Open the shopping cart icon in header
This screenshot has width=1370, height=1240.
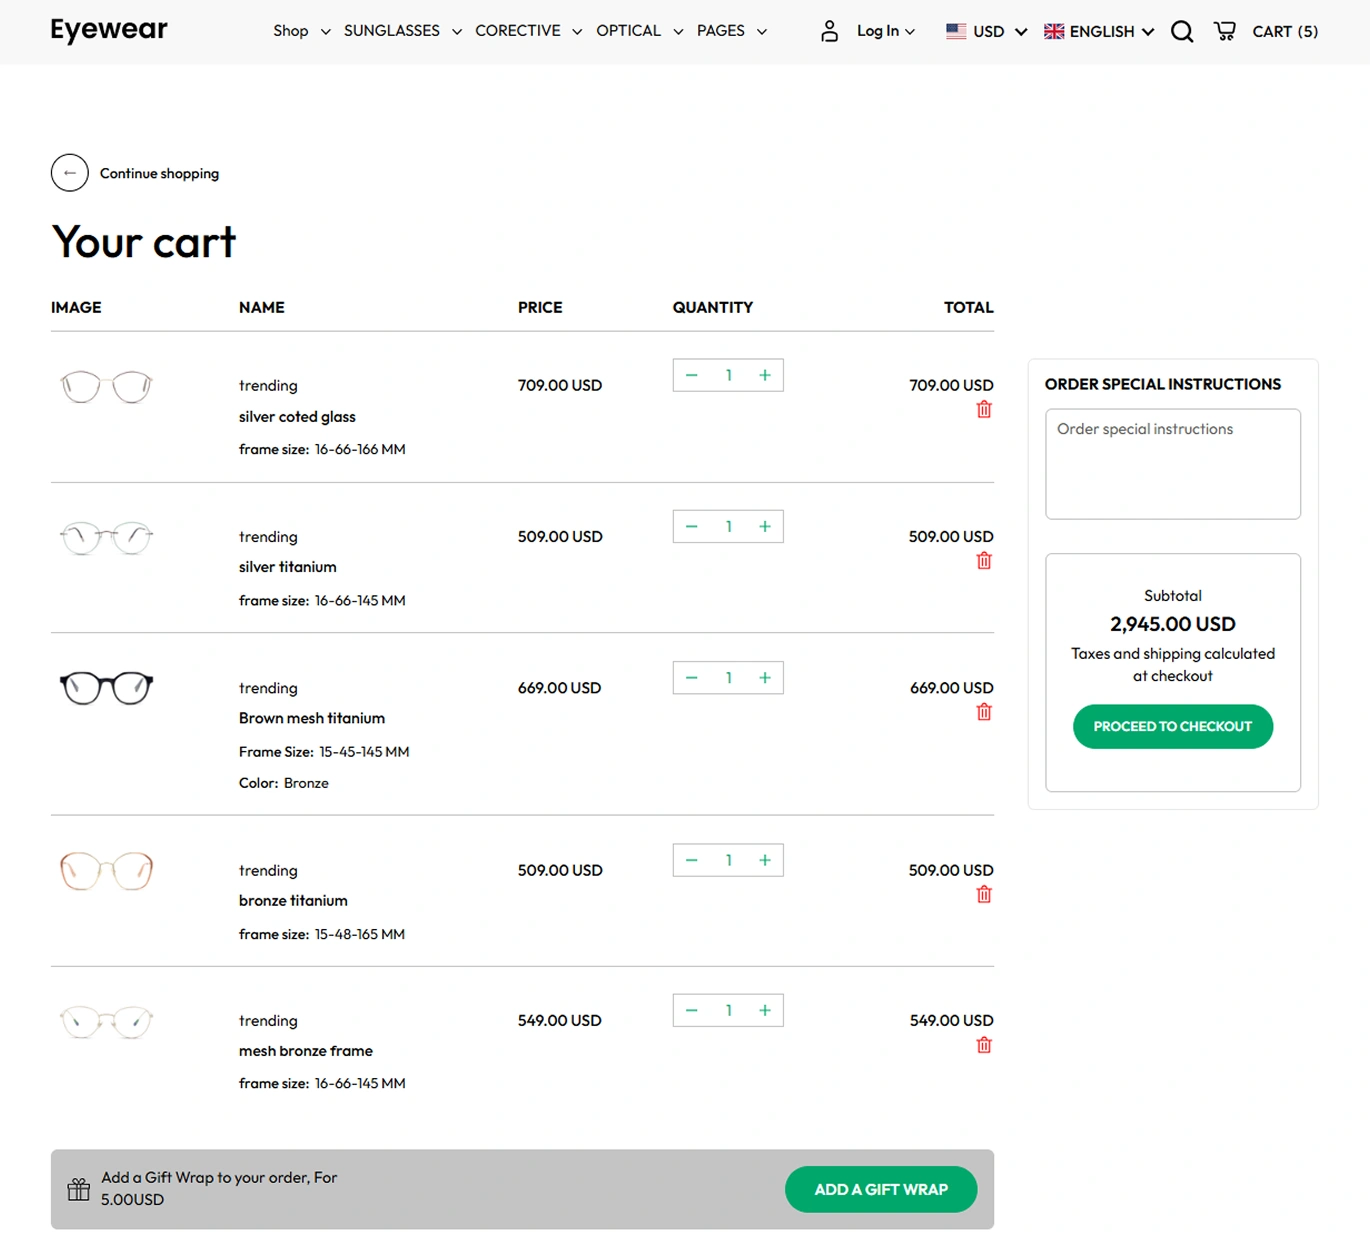(1224, 31)
